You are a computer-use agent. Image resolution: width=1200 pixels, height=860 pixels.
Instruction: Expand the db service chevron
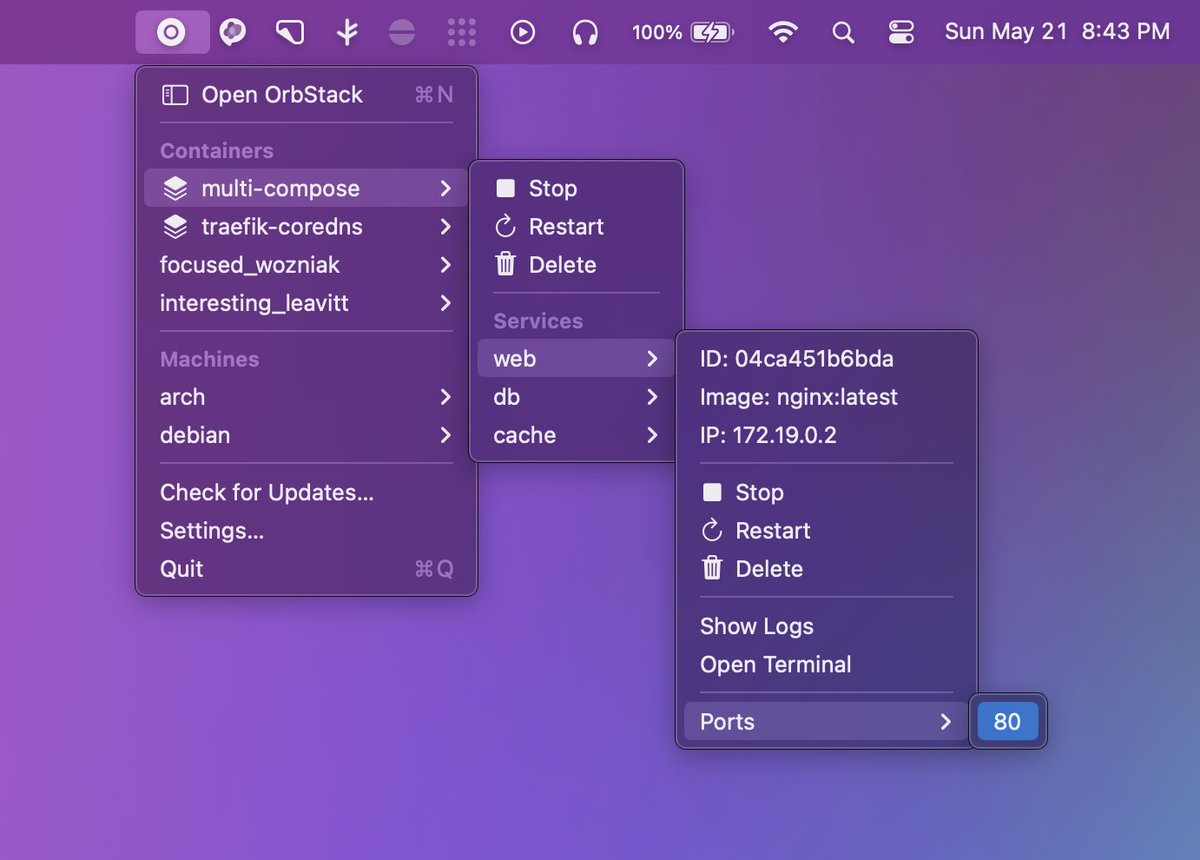[x=652, y=397]
